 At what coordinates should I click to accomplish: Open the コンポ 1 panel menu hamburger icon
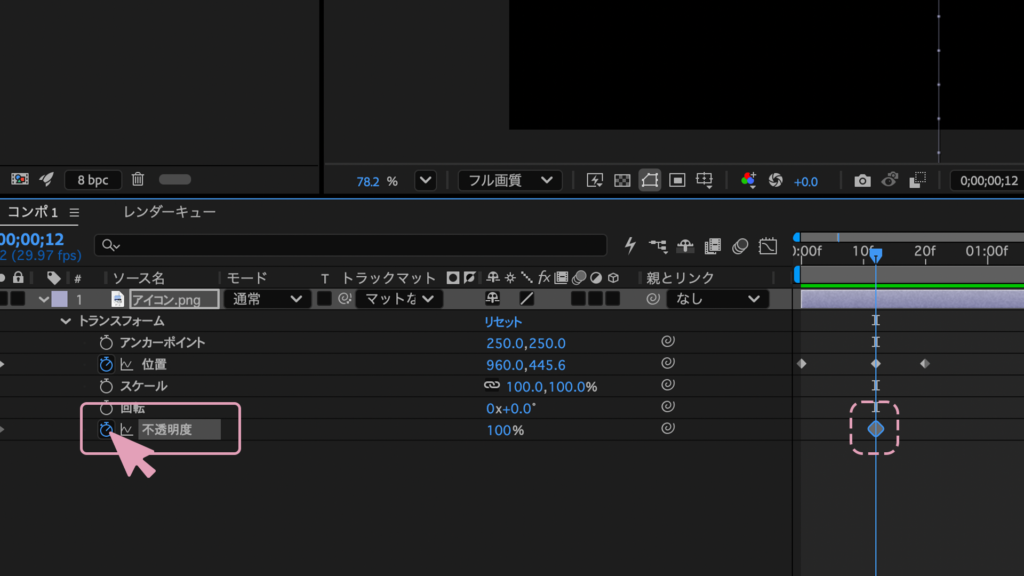pos(74,213)
